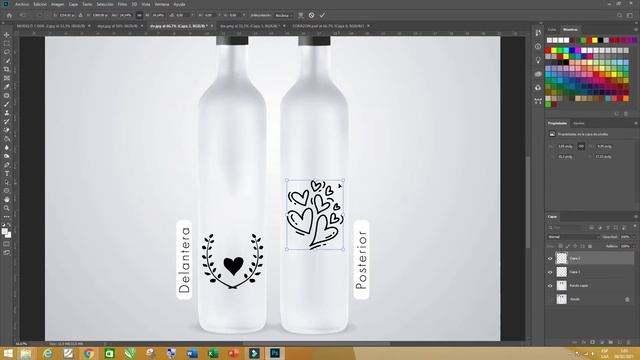Image resolution: width=640 pixels, height=360 pixels.
Task: Open the Opacidad value dropdown arrow
Action: 633,237
